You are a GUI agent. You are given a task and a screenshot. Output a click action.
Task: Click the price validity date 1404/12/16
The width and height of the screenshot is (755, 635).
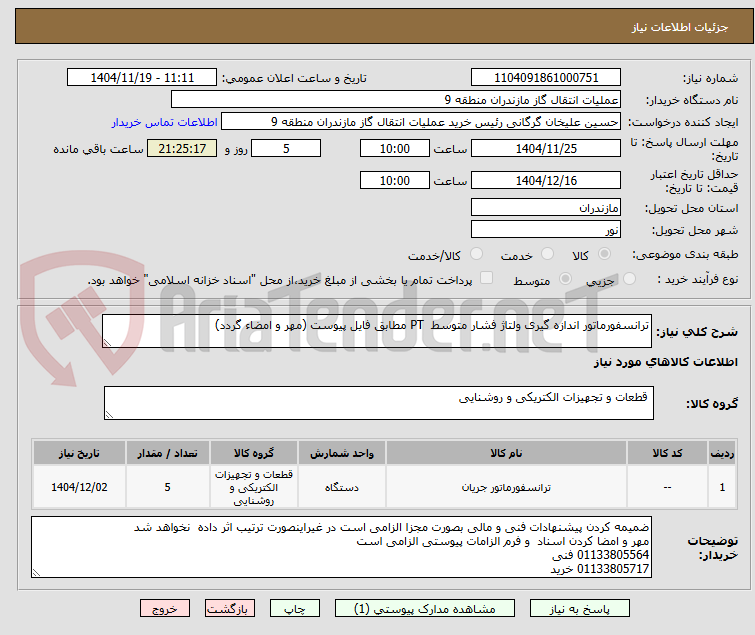pos(546,181)
